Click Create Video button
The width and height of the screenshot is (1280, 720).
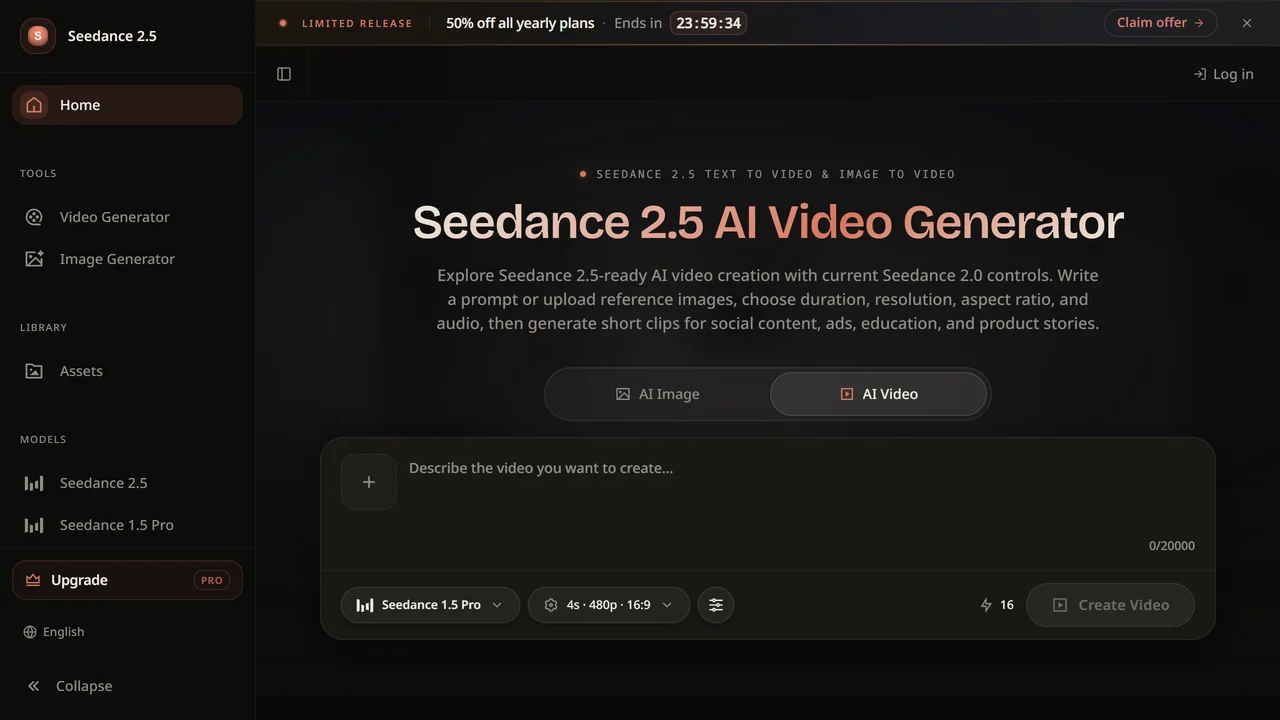(x=1110, y=605)
